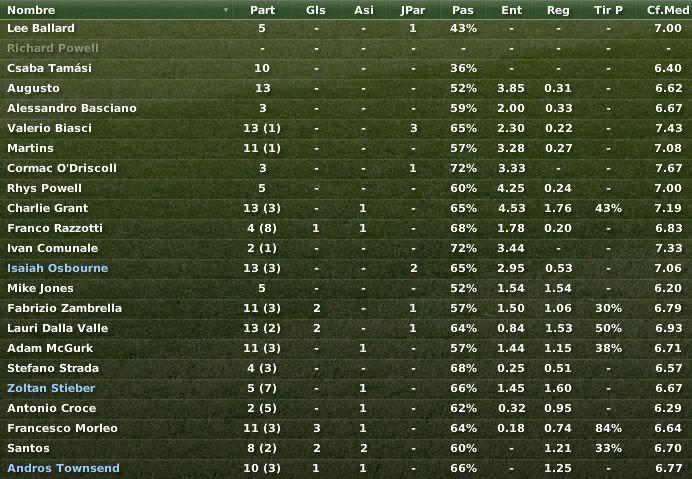Click the Asi column header
This screenshot has height=479, width=692.
(x=364, y=10)
